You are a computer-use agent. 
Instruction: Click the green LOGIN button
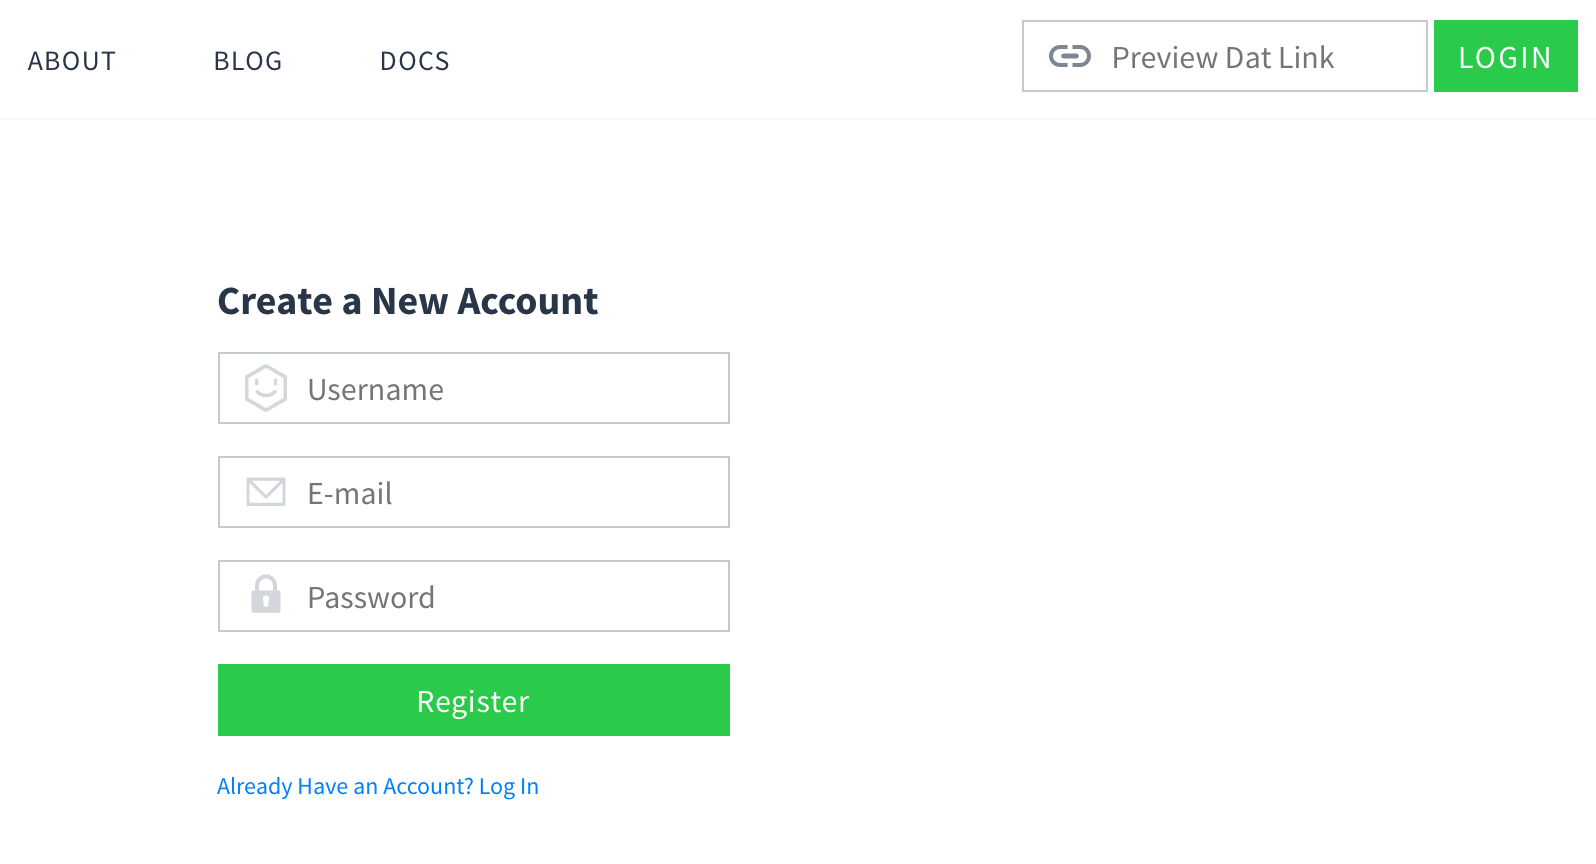point(1505,56)
